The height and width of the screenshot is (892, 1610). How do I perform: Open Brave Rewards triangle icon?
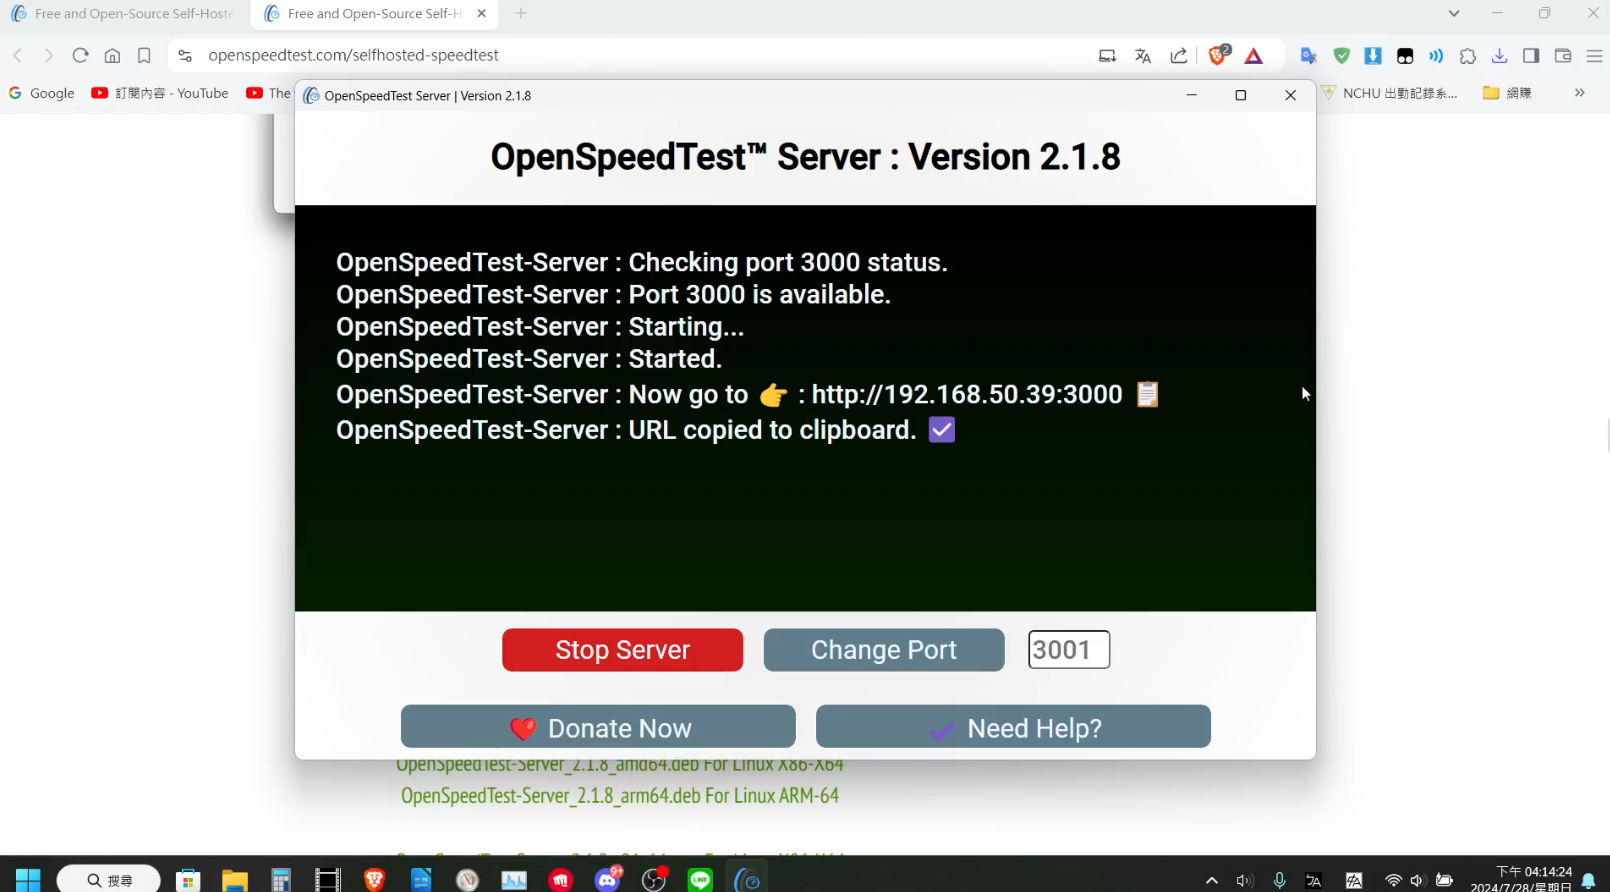click(x=1254, y=56)
